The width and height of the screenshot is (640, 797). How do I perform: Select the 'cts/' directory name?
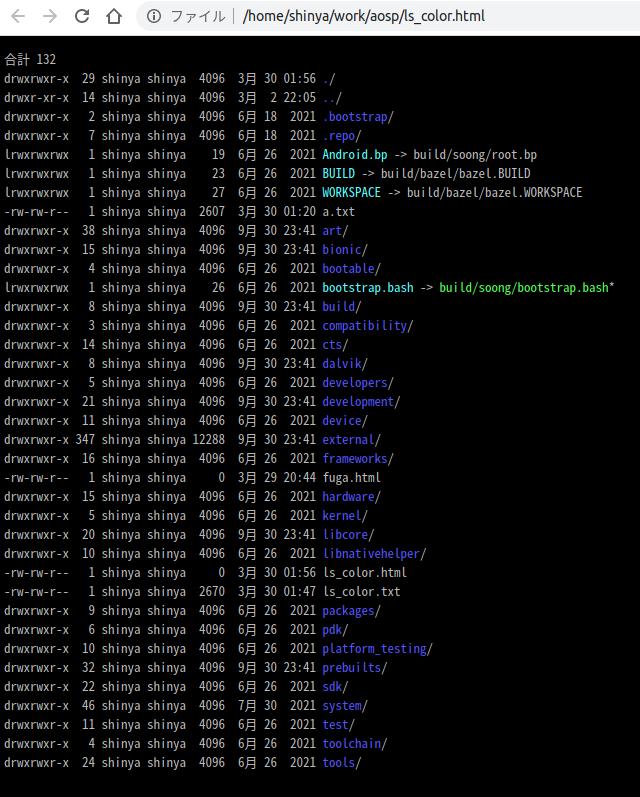(x=335, y=345)
